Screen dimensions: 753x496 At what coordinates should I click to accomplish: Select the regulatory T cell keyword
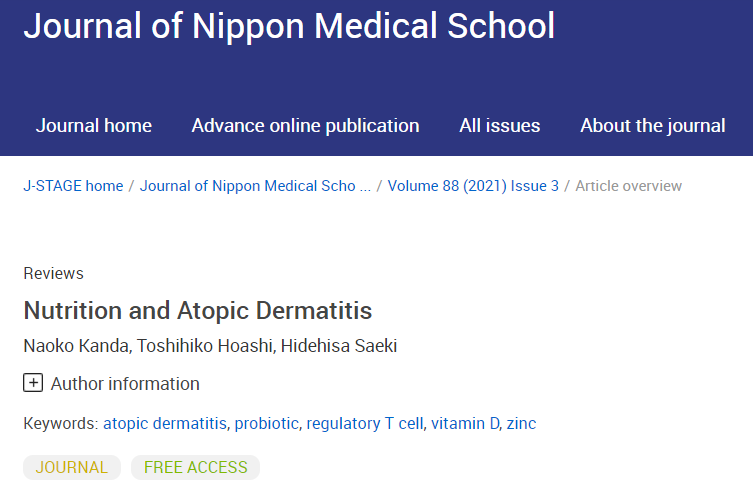point(364,423)
